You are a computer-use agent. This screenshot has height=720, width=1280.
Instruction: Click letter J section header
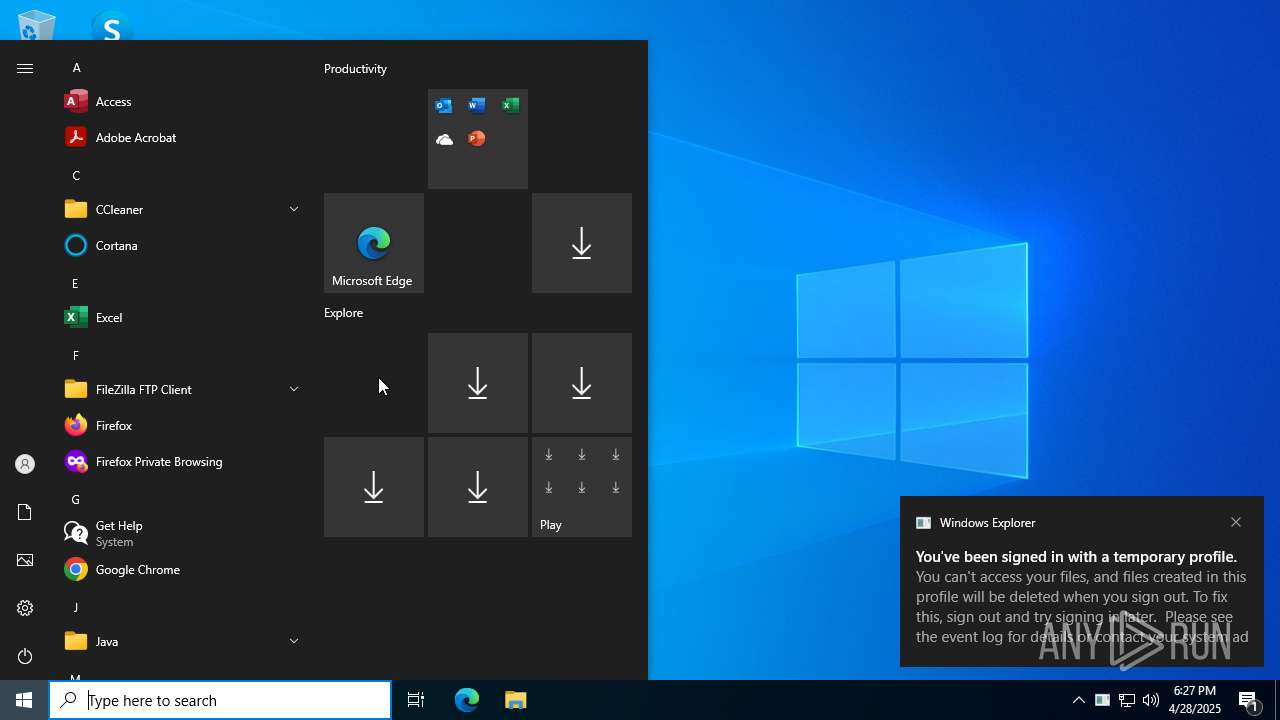(x=75, y=608)
